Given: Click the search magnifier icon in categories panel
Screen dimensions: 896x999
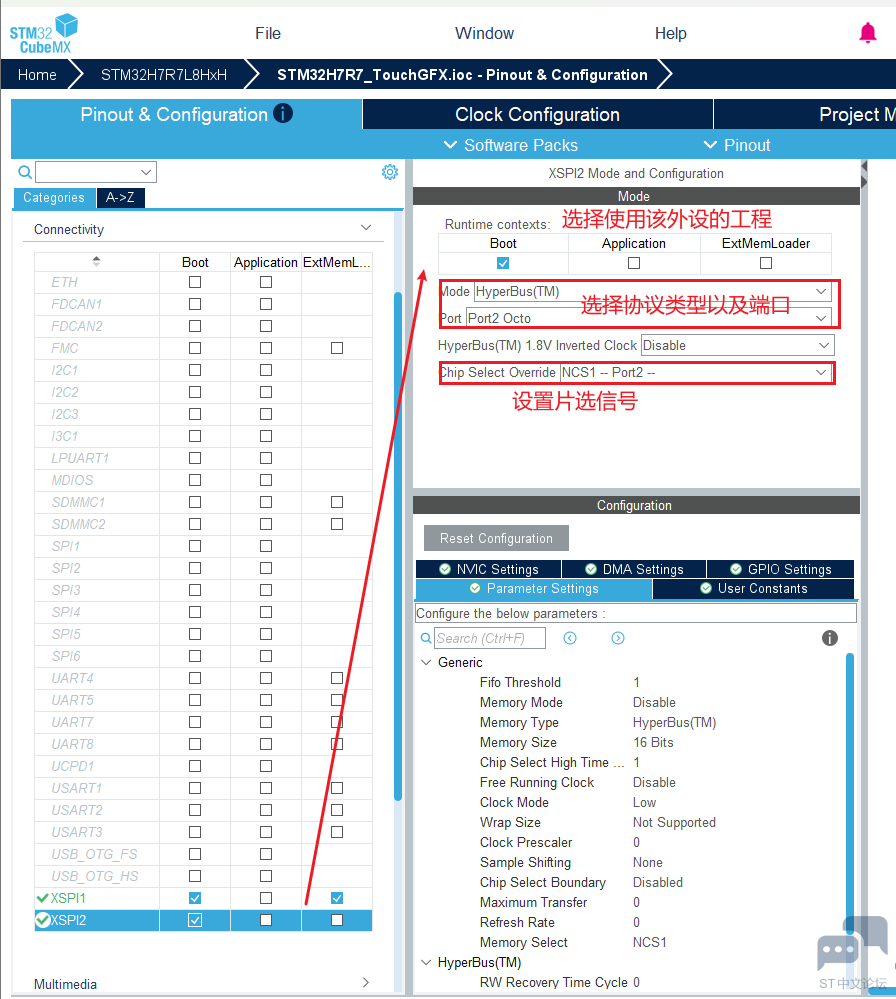Looking at the screenshot, I should (x=24, y=172).
